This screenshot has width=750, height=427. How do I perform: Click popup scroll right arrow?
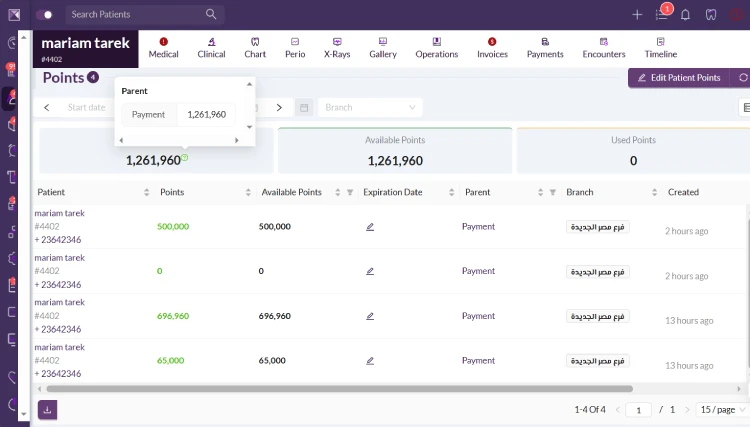click(x=236, y=141)
